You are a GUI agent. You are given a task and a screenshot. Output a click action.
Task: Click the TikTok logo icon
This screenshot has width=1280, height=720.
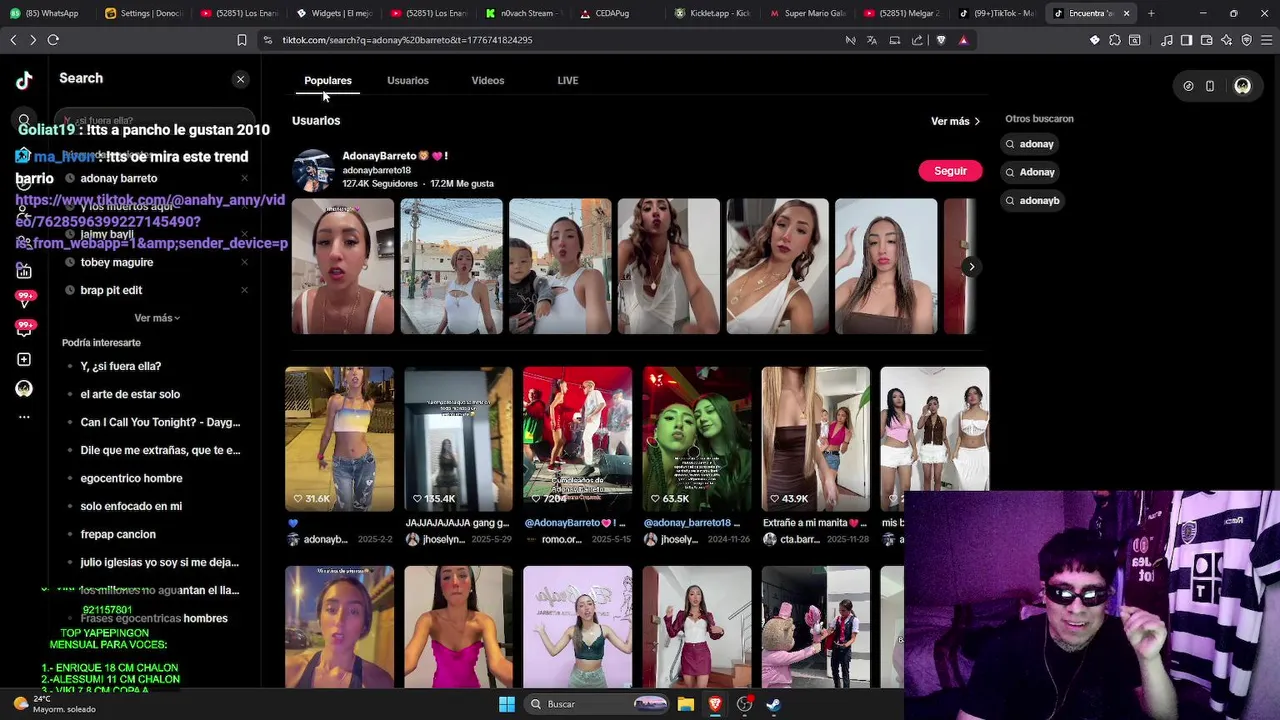coord(24,81)
